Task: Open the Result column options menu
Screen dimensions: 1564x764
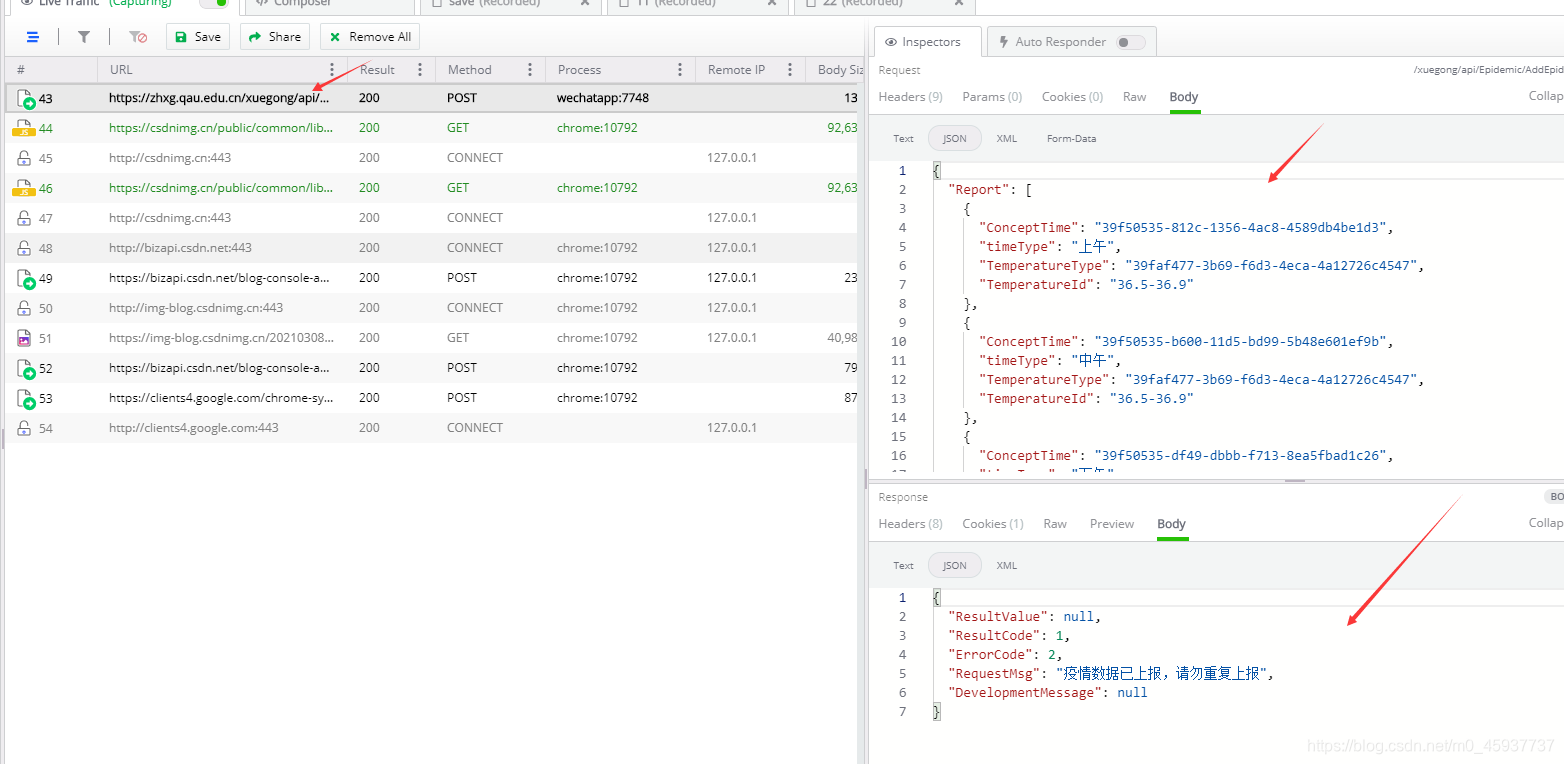Action: [420, 70]
